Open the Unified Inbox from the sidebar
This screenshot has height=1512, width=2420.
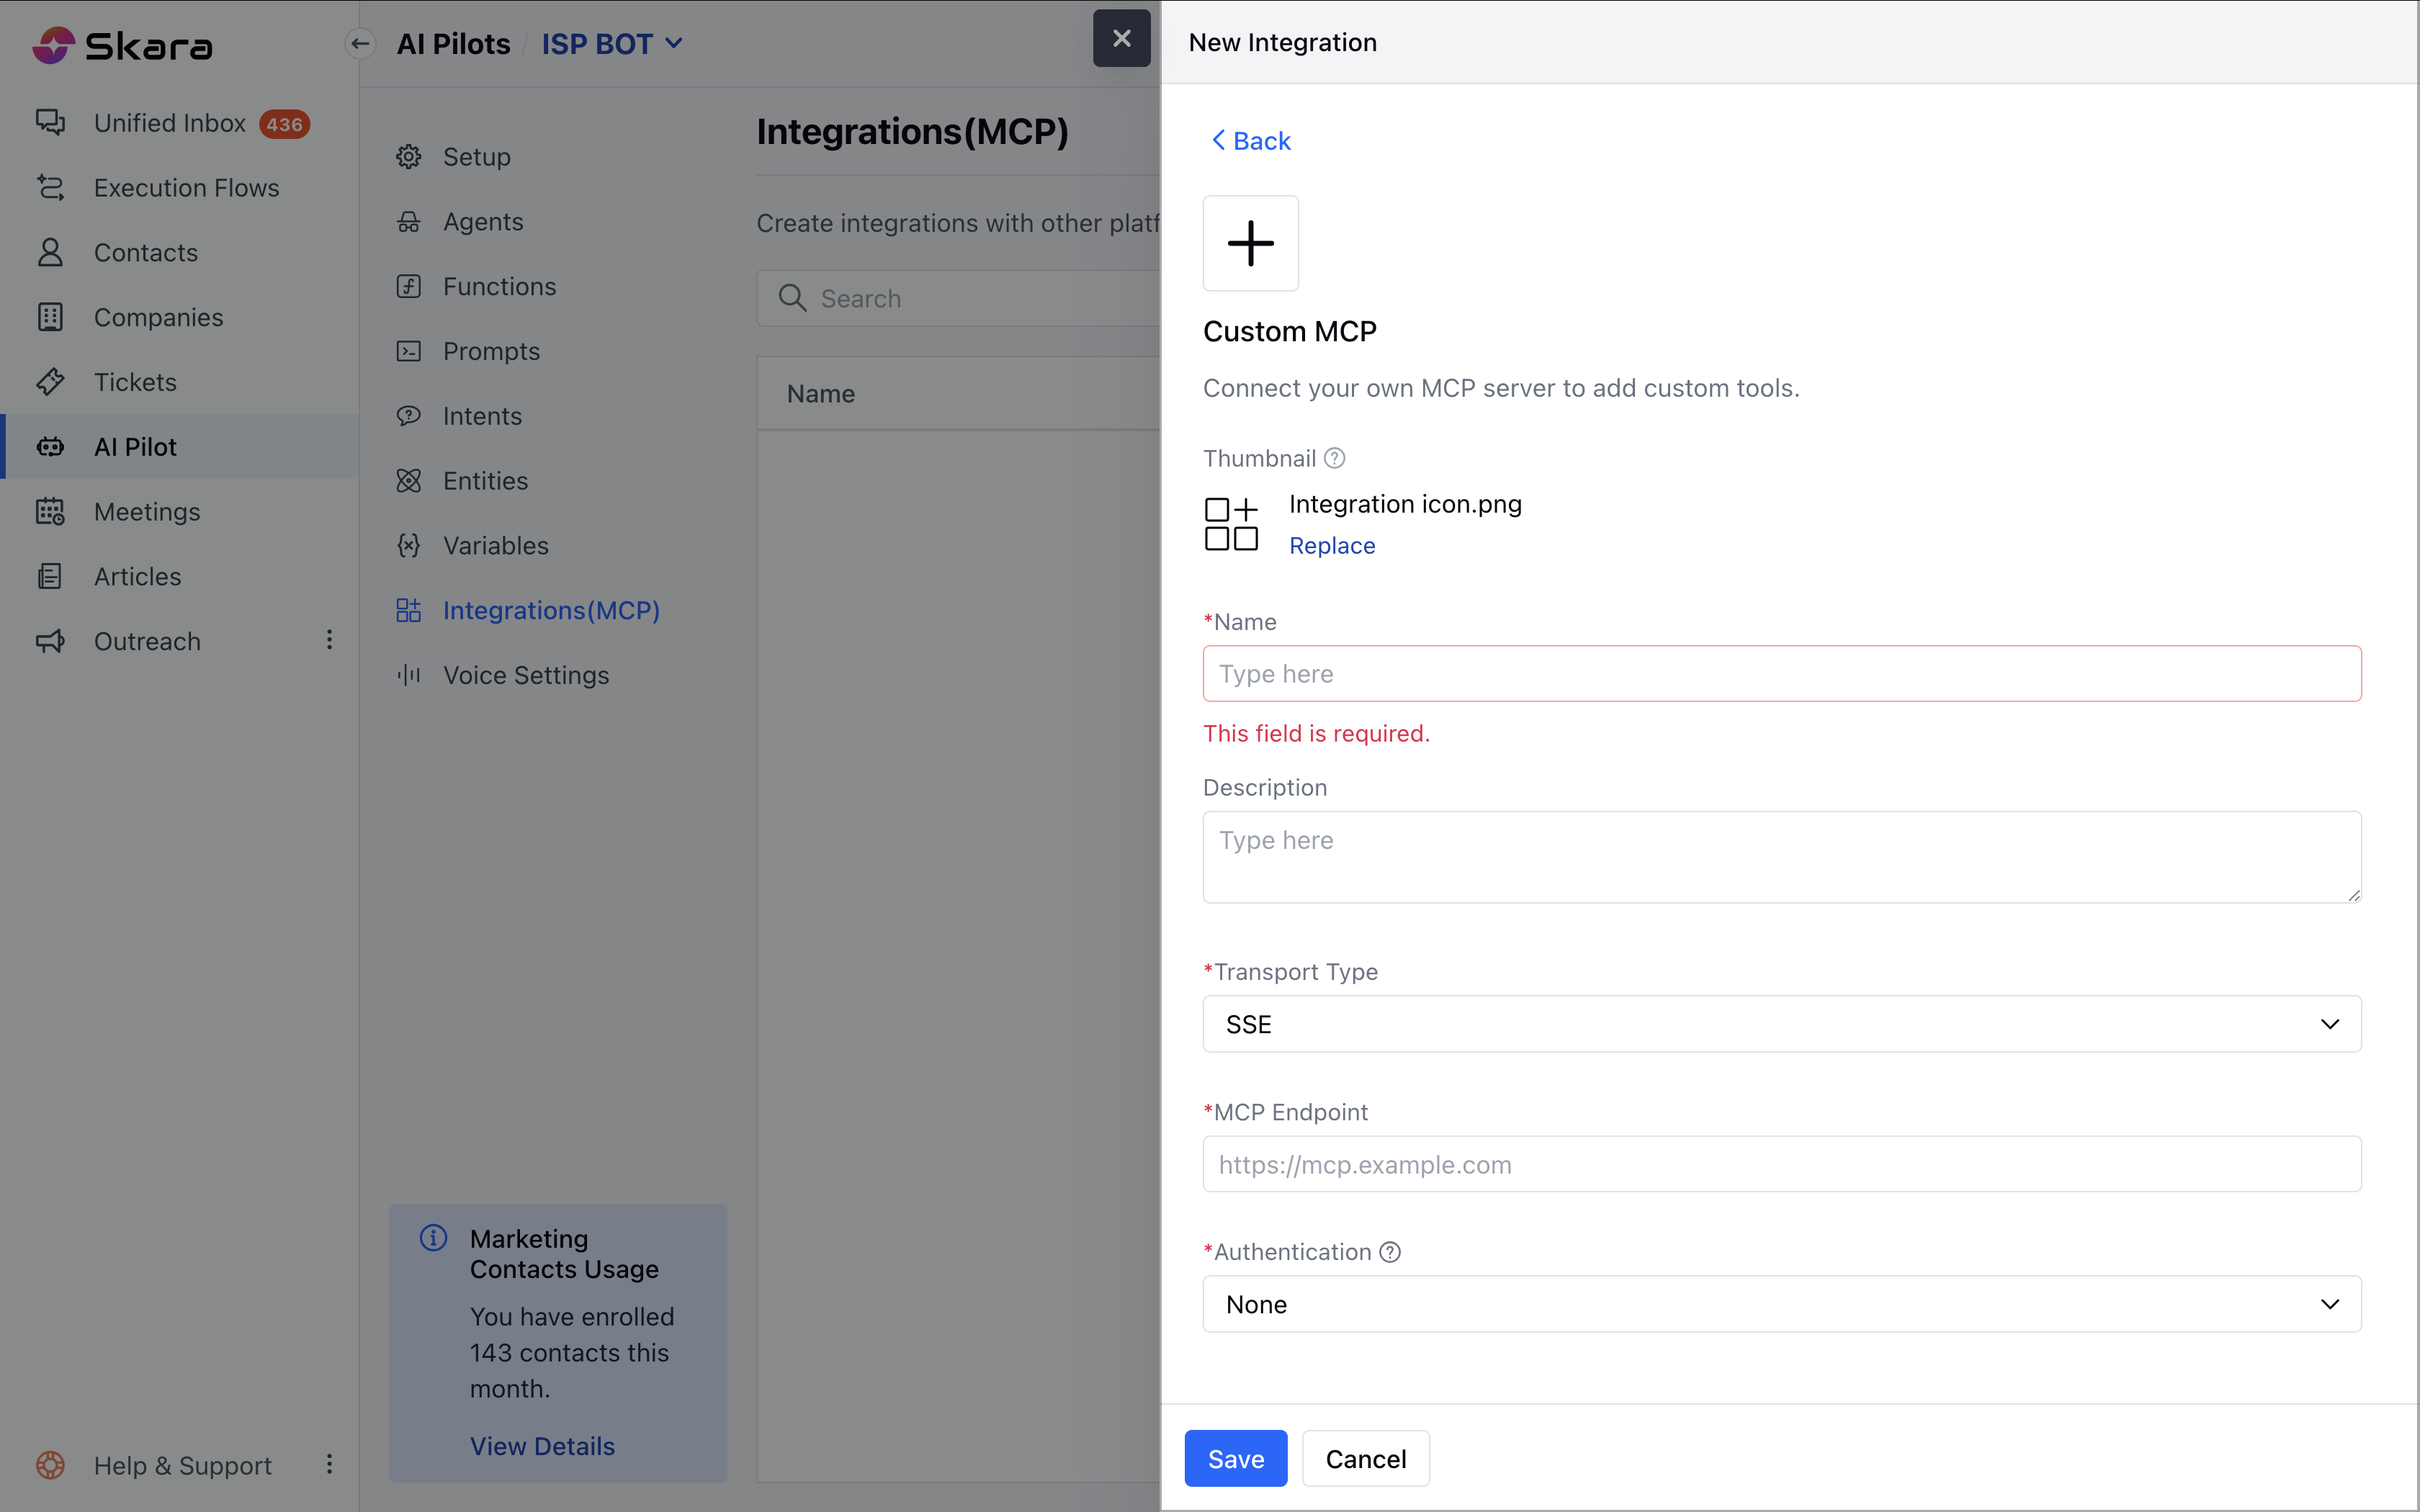[x=170, y=123]
